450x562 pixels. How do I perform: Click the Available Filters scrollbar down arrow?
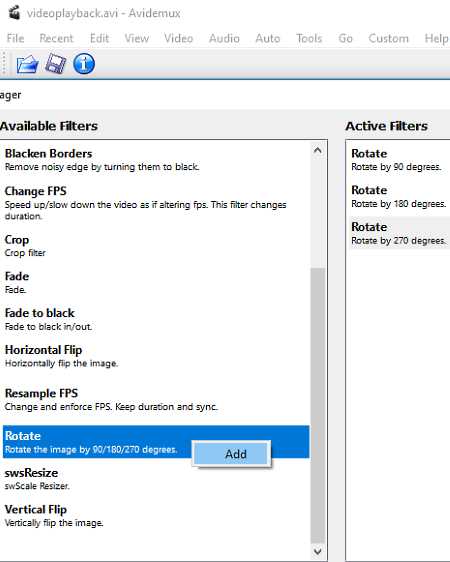(x=317, y=552)
